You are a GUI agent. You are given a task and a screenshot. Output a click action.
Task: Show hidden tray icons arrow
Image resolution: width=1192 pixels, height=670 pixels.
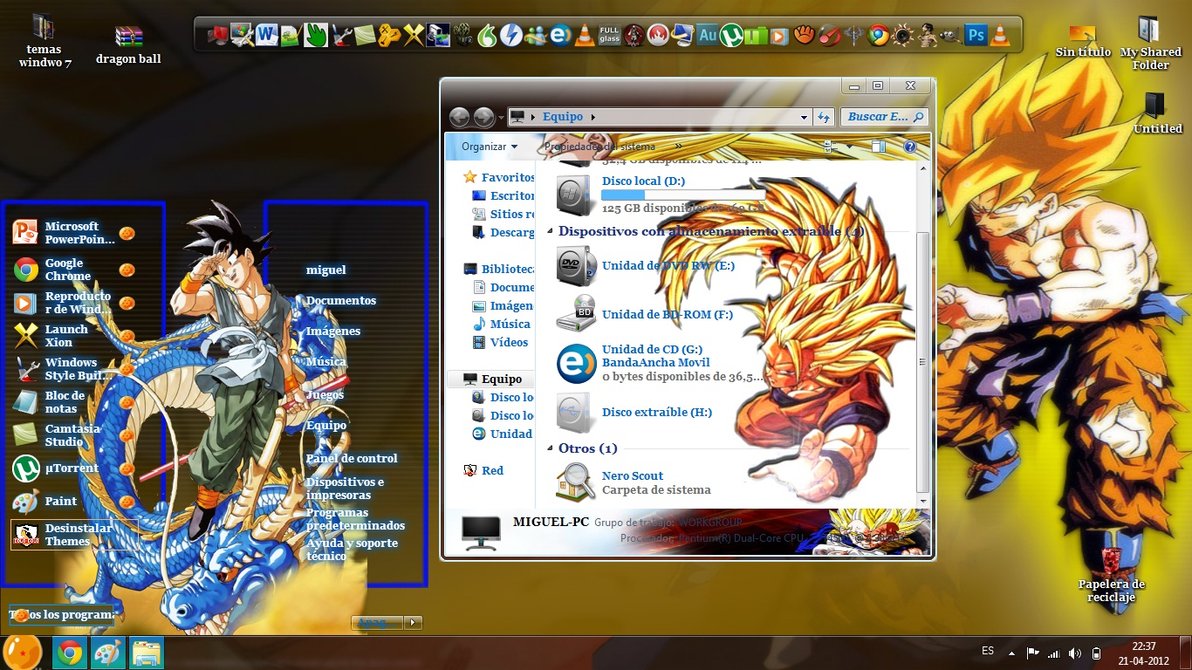[x=1011, y=653]
